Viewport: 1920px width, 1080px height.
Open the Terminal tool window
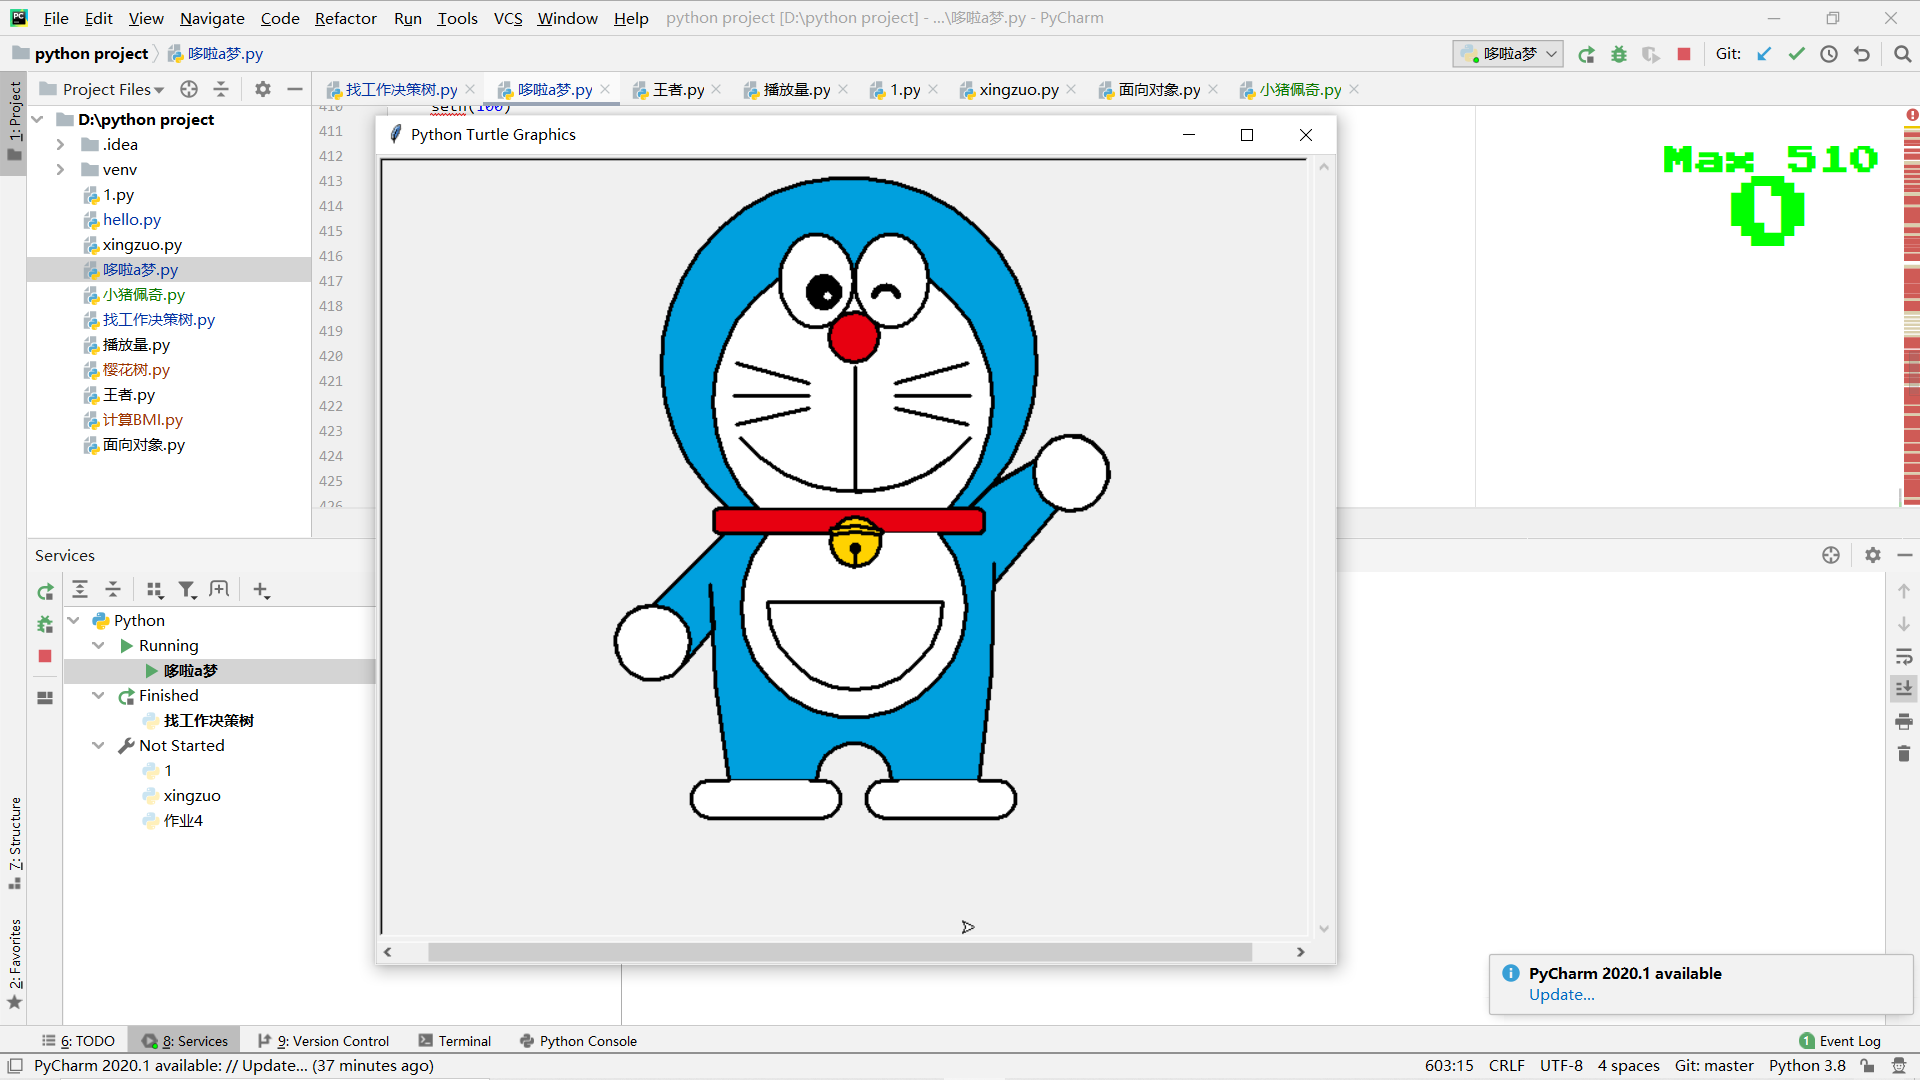[455, 1041]
